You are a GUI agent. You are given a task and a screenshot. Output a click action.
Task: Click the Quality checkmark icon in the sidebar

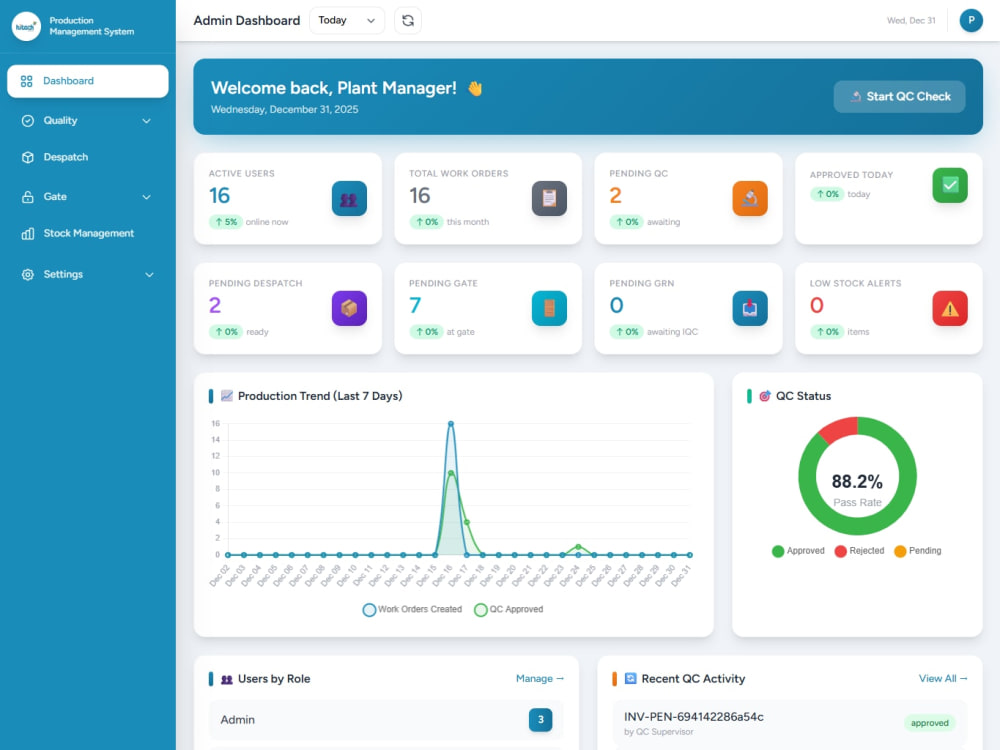(x=27, y=121)
